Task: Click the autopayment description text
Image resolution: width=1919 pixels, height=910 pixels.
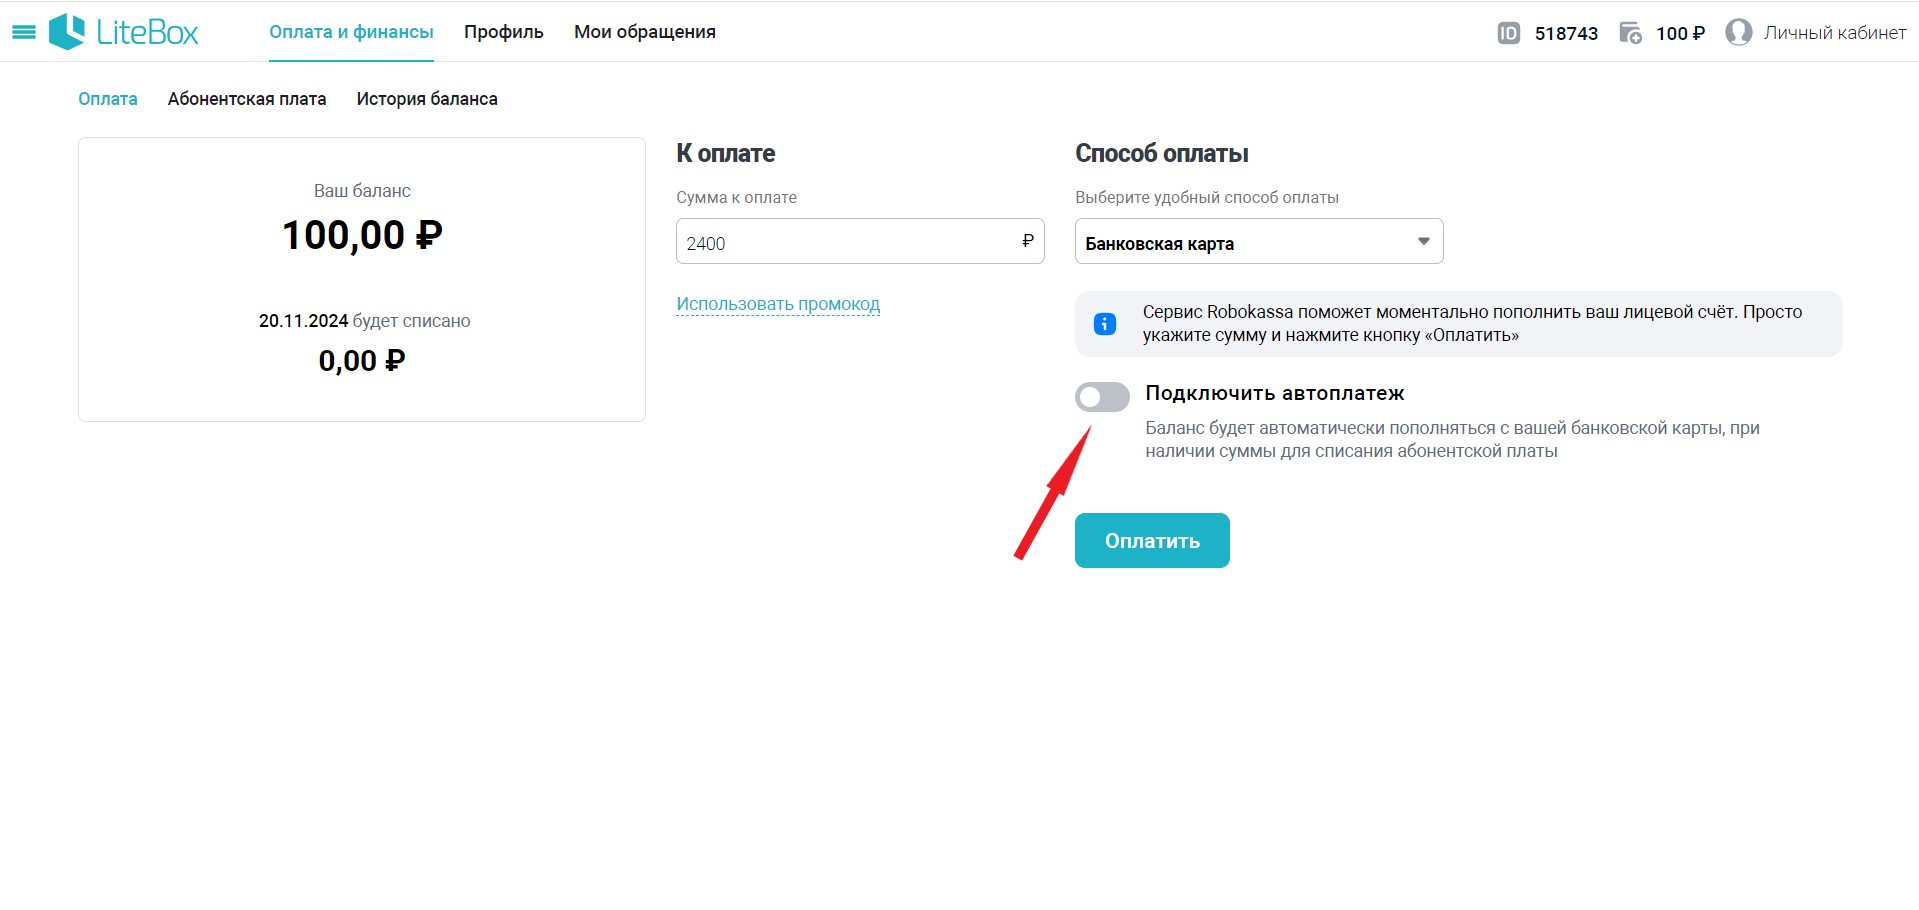Action: (x=1452, y=439)
